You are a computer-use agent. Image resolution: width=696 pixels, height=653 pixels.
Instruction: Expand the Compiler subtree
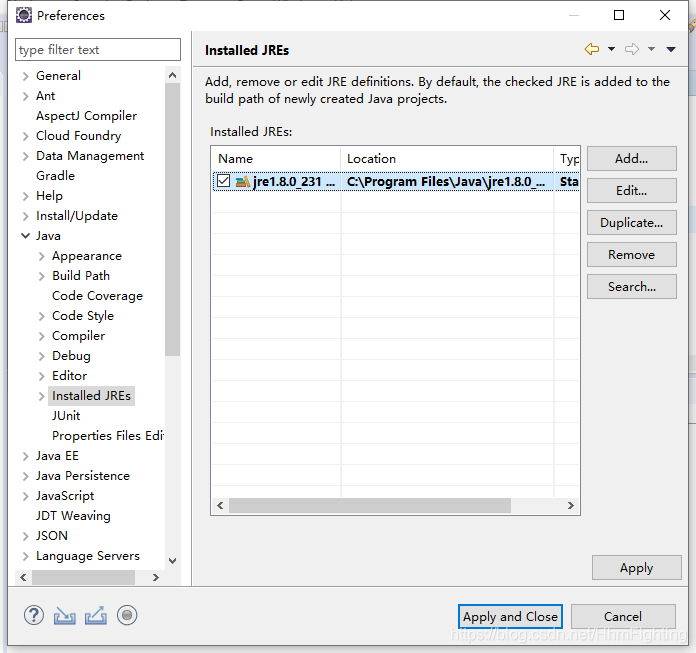coord(42,336)
